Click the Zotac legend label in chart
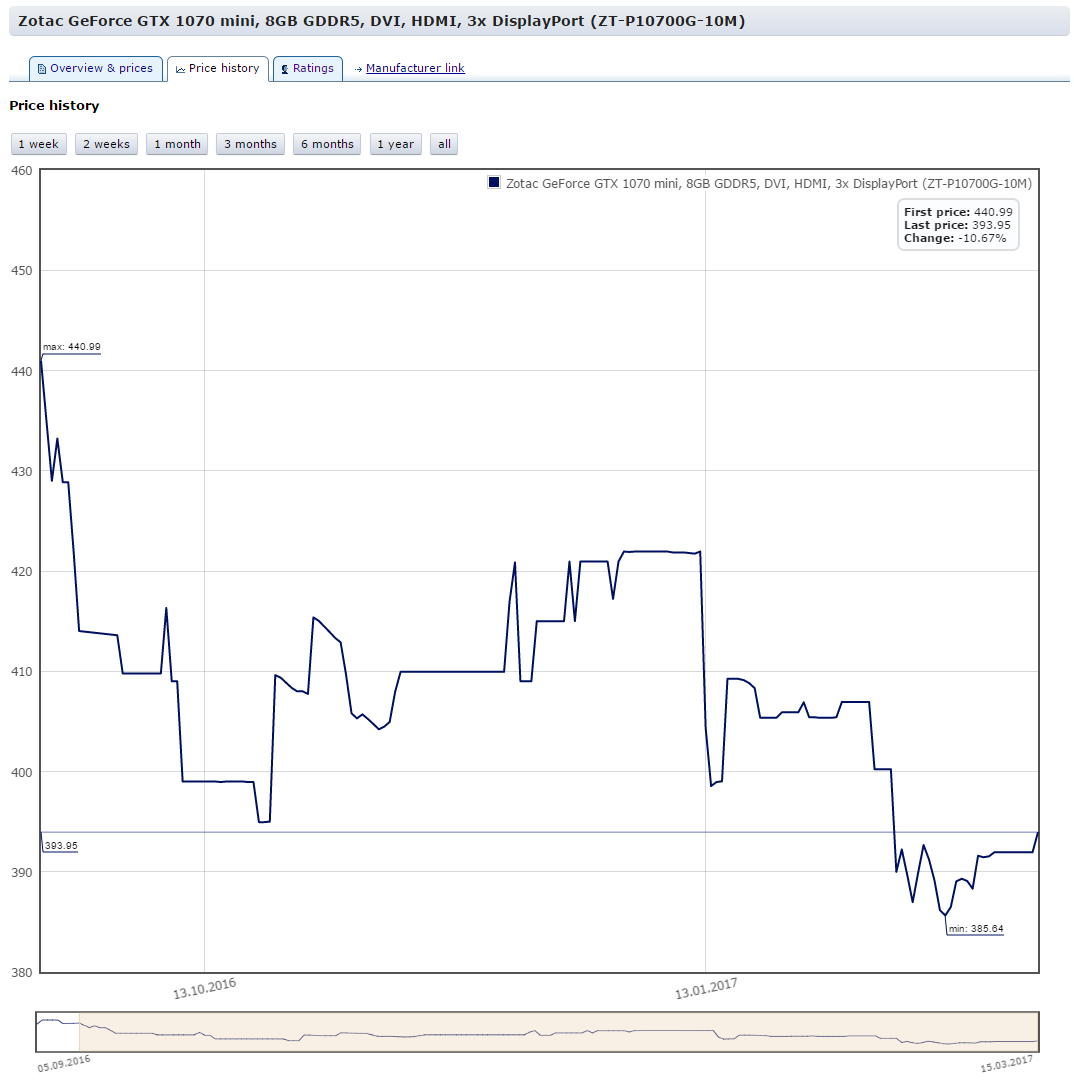 point(769,183)
